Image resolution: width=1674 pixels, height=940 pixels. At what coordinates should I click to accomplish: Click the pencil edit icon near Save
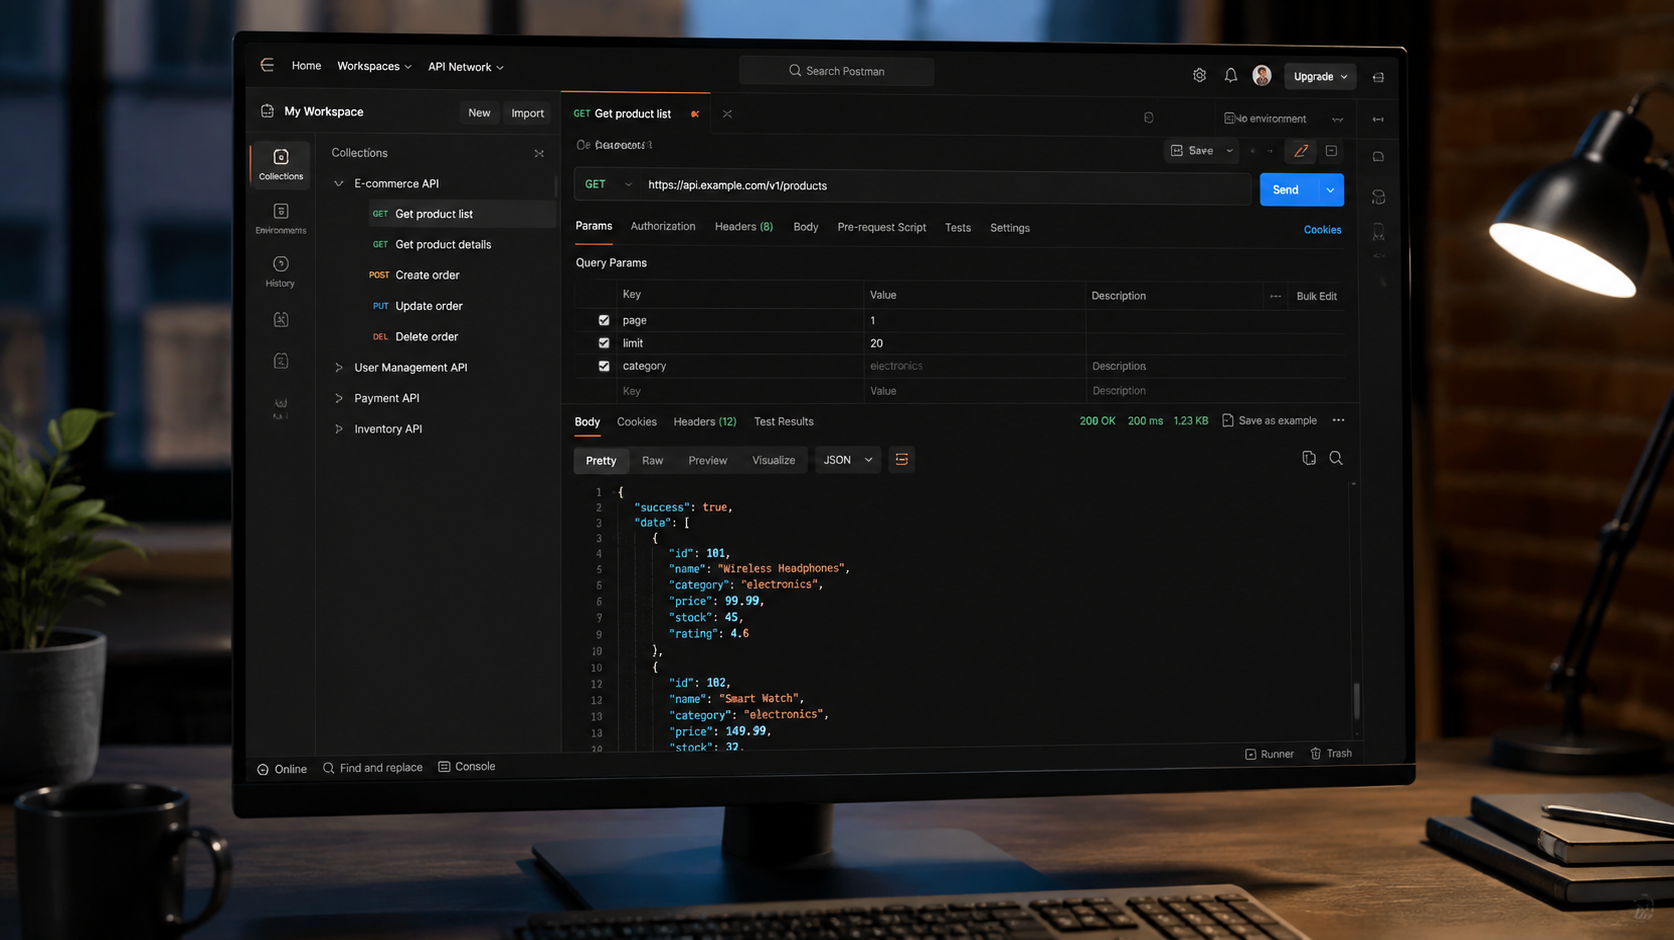tap(1301, 151)
